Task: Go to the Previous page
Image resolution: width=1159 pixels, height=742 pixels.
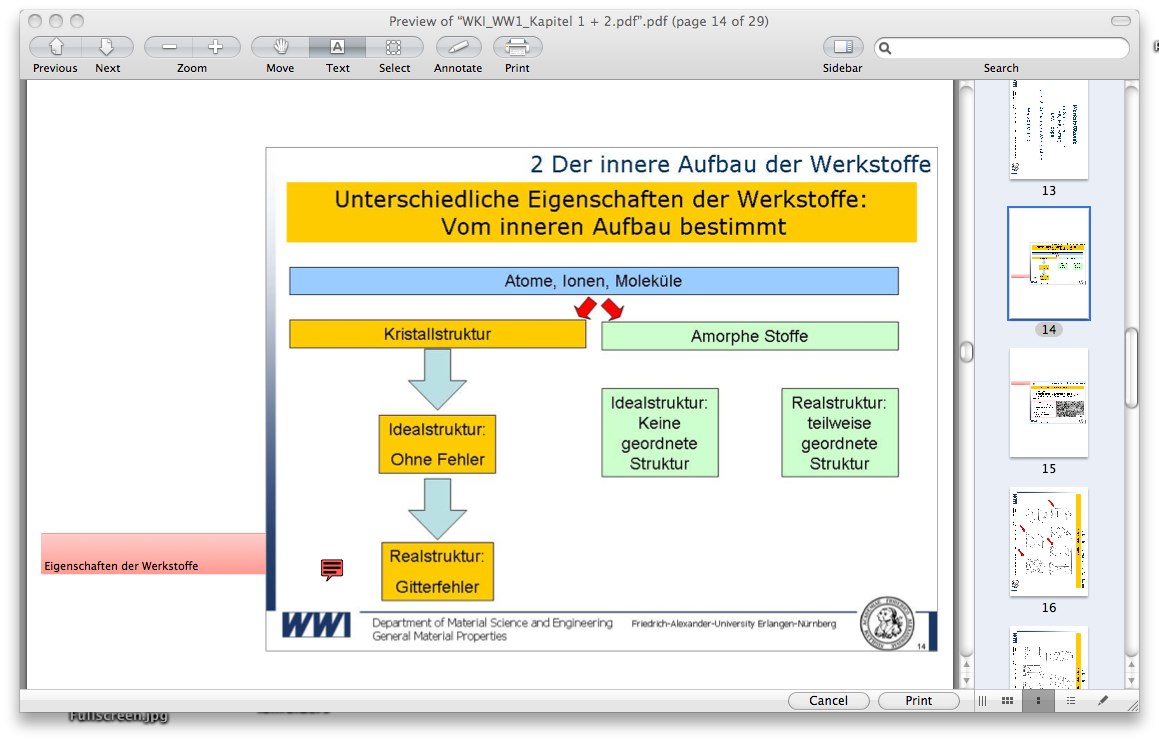Action: click(55, 47)
